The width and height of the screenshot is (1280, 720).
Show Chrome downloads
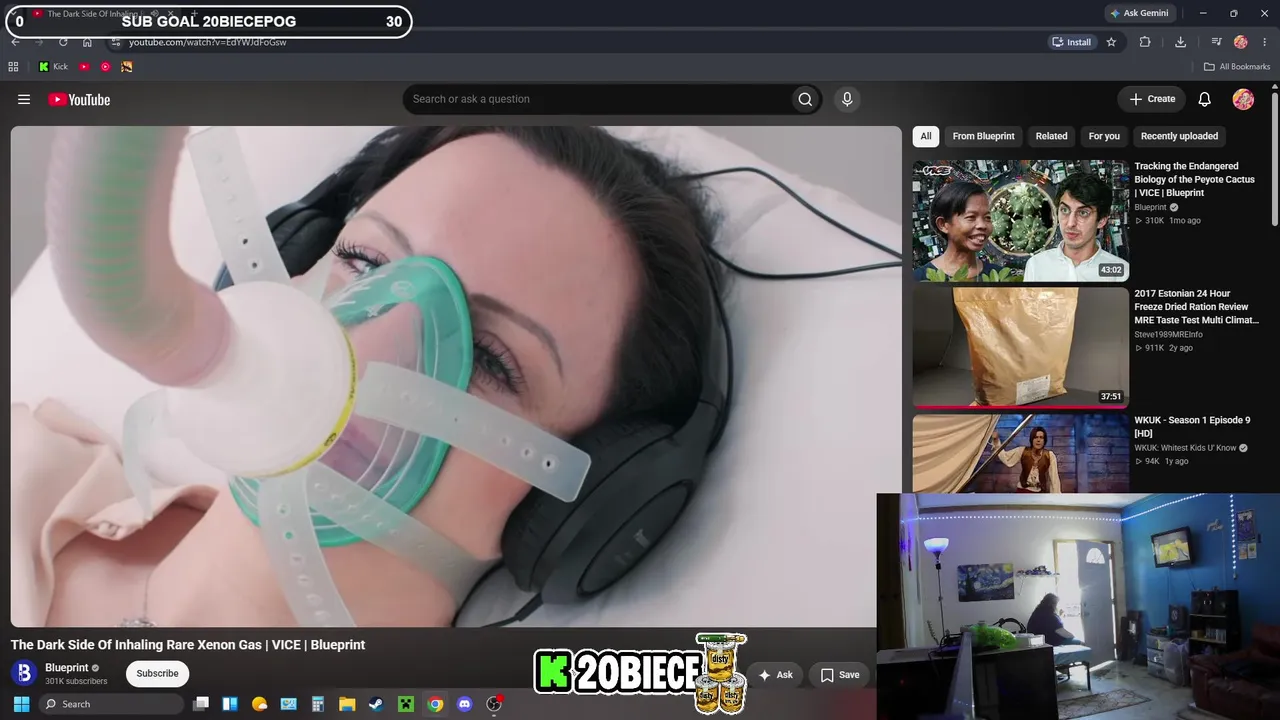point(1180,42)
